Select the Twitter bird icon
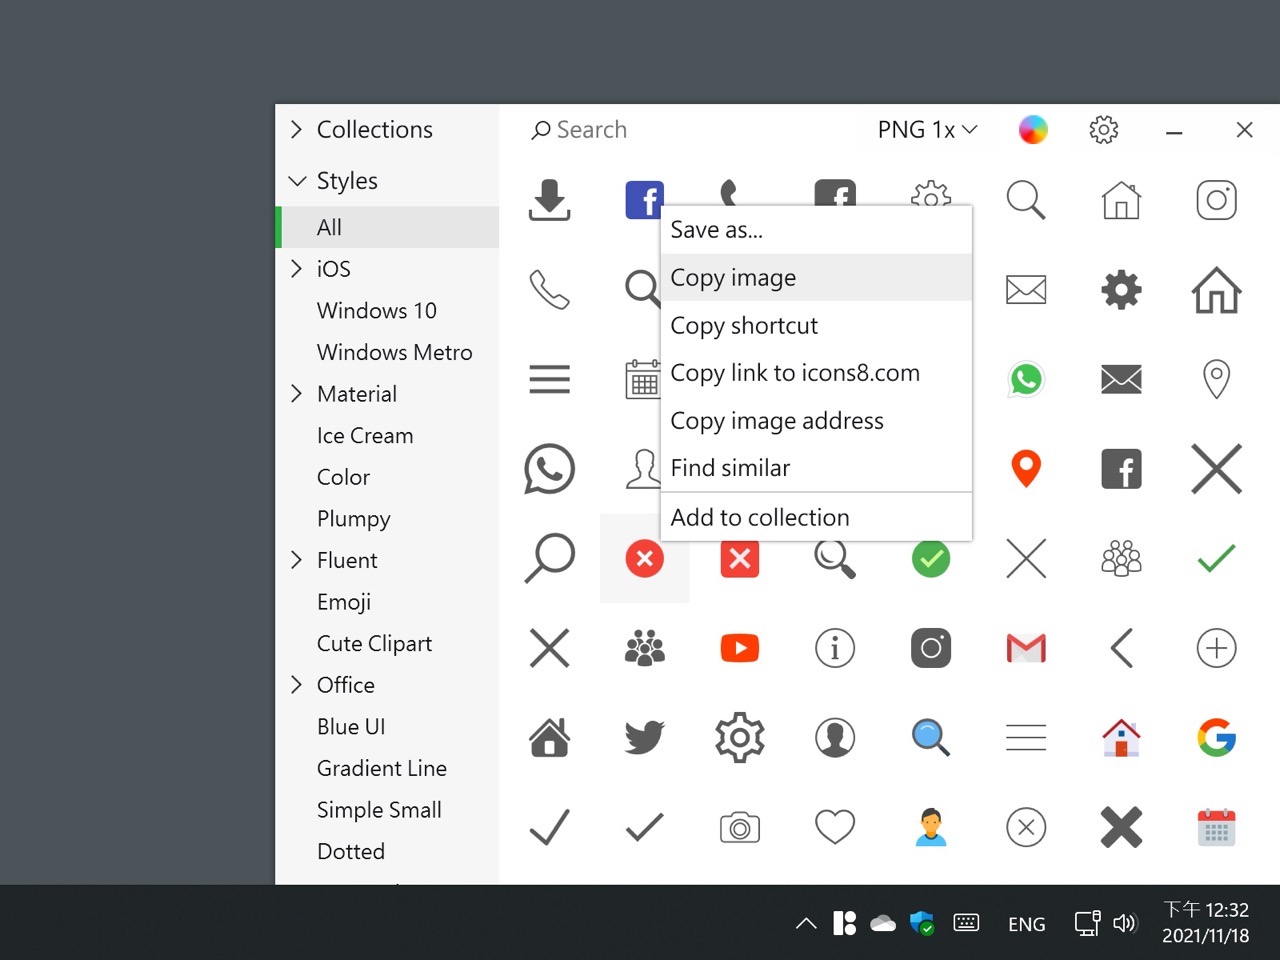Screen dimensions: 1280x960 [645, 737]
